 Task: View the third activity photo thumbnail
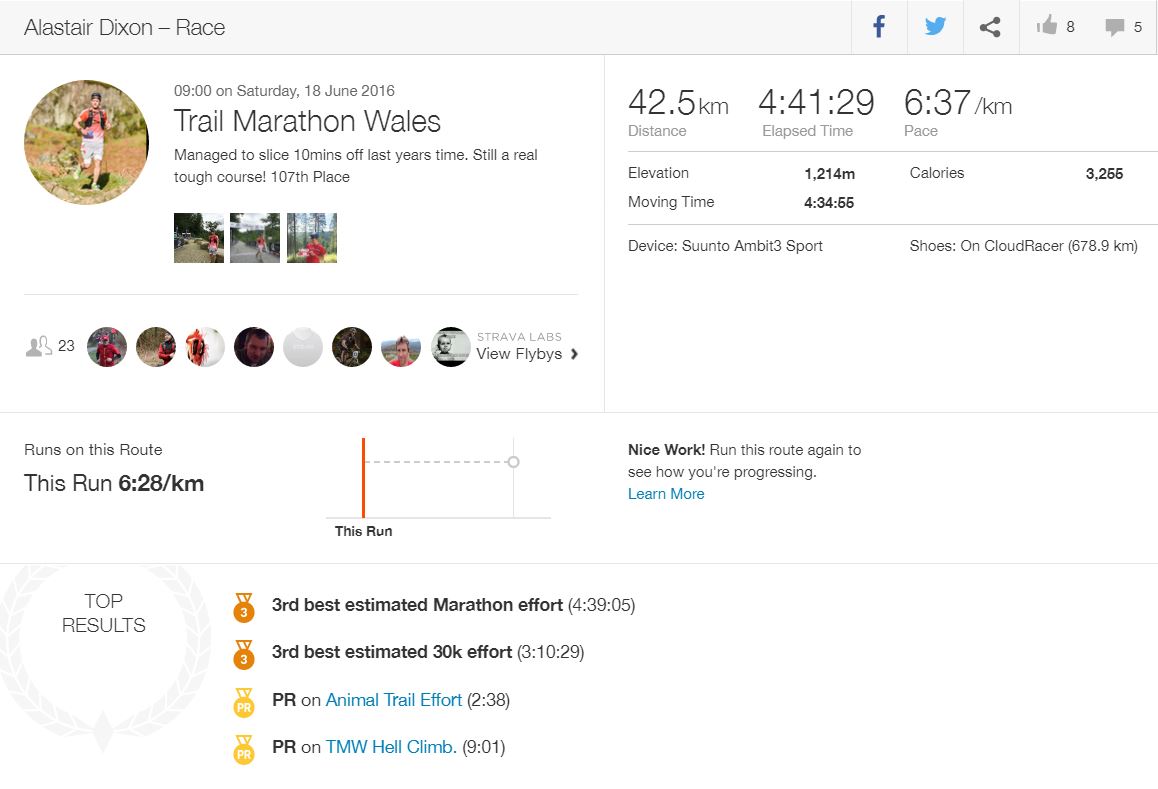312,238
